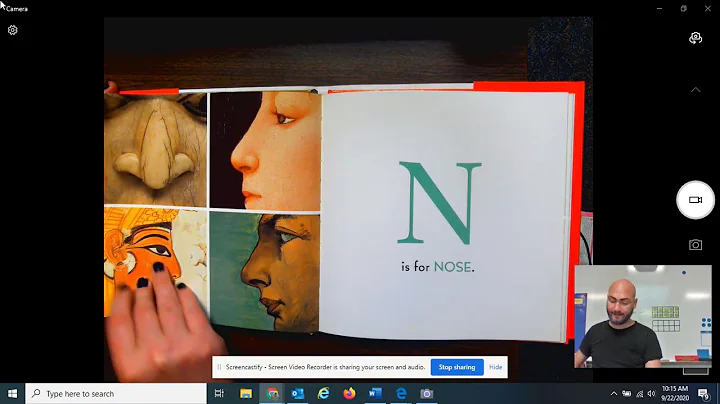Launch File Explorer from the taskbar

(246, 393)
